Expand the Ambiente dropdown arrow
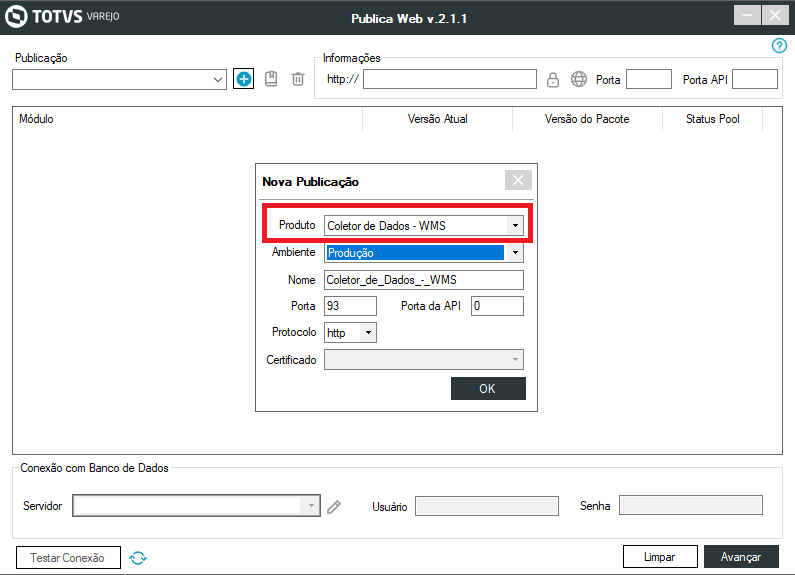 (515, 253)
